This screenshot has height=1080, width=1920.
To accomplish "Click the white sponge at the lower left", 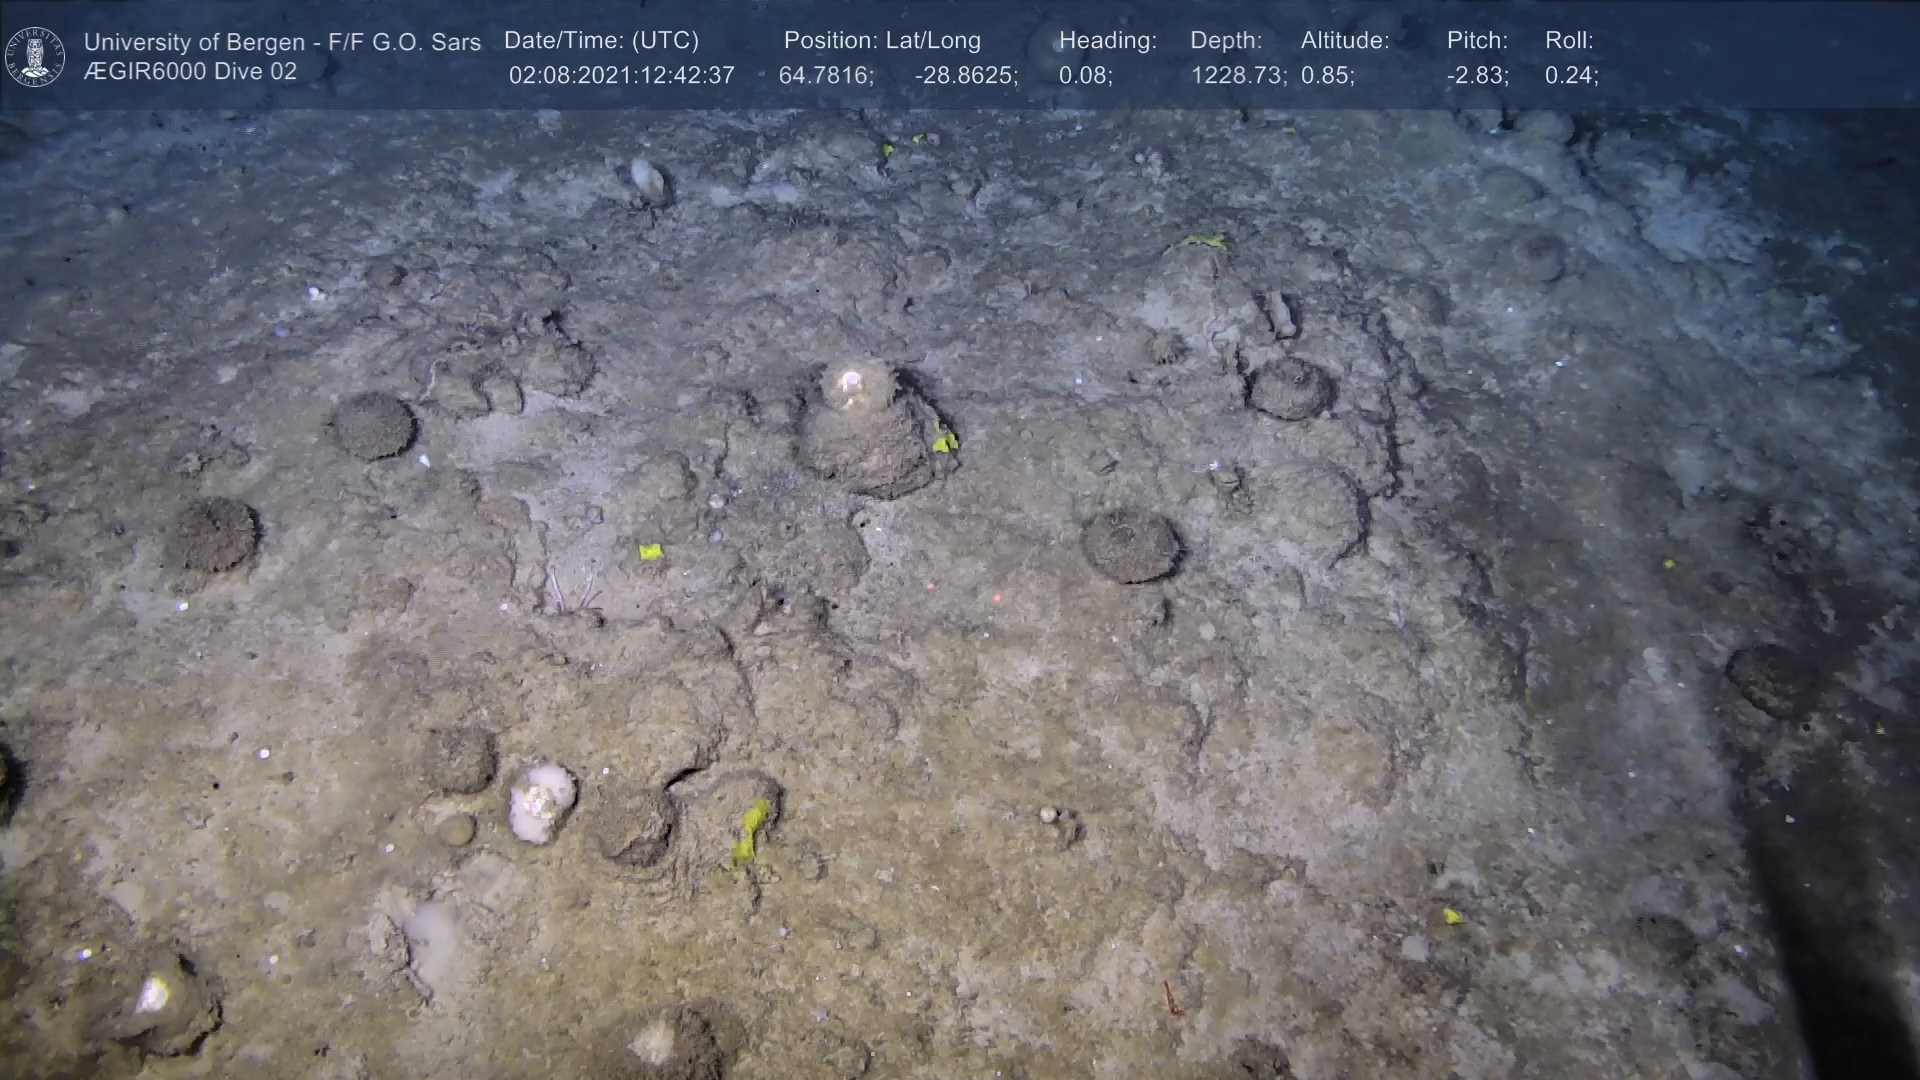I will pos(542,800).
